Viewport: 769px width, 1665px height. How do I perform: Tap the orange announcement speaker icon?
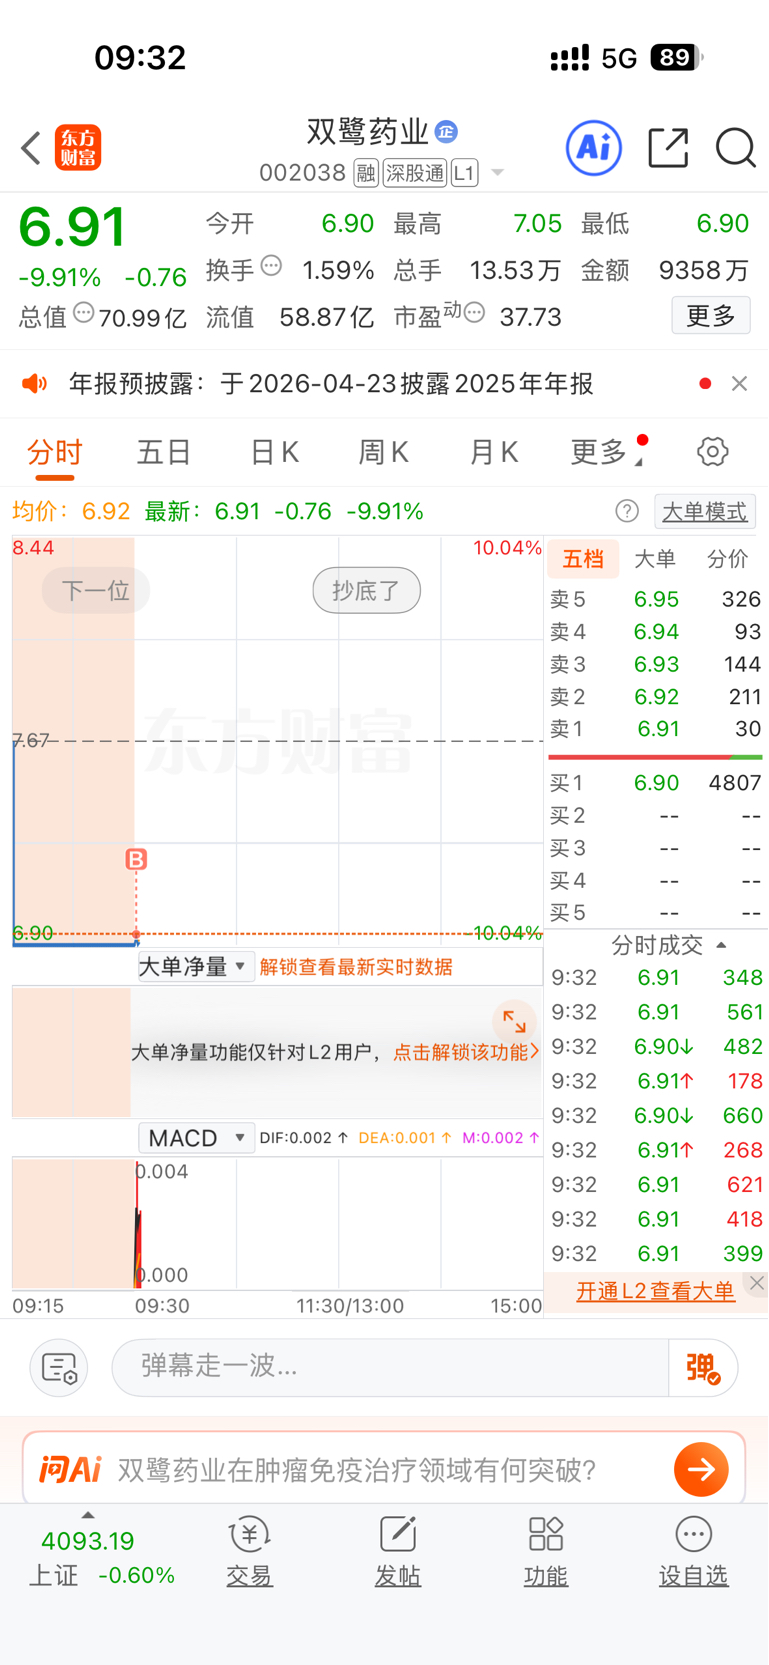click(35, 384)
